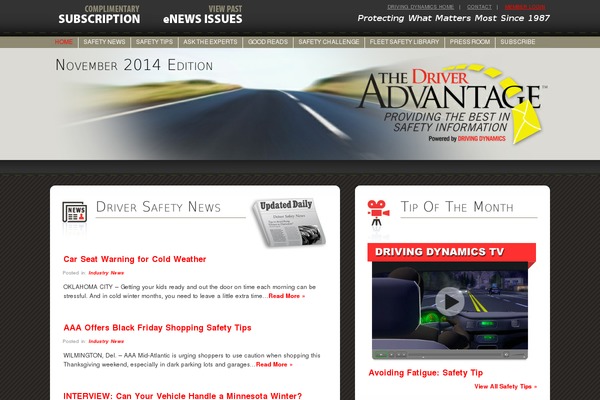Click the Updated Daily newspaper image
Image resolution: width=600 pixels, height=400 pixels.
pos(289,222)
